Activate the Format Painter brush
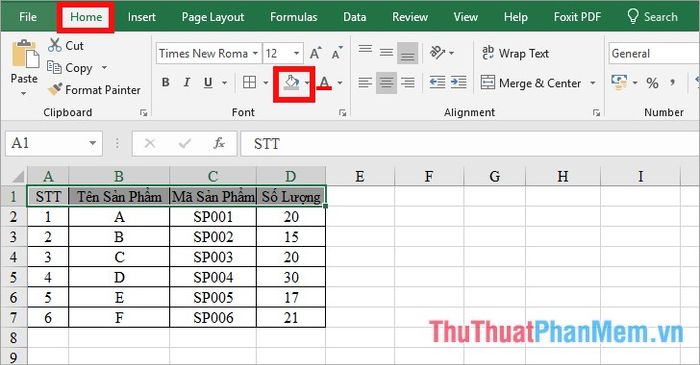700x365 pixels. point(94,90)
